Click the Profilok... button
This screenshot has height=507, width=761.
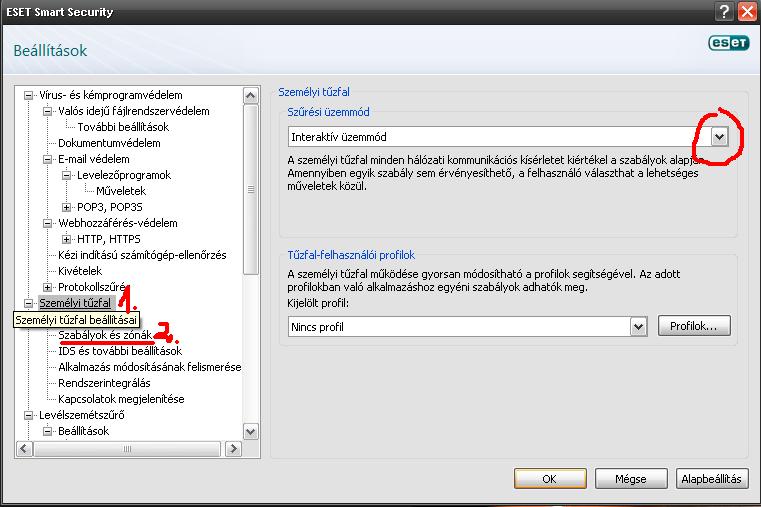694,327
